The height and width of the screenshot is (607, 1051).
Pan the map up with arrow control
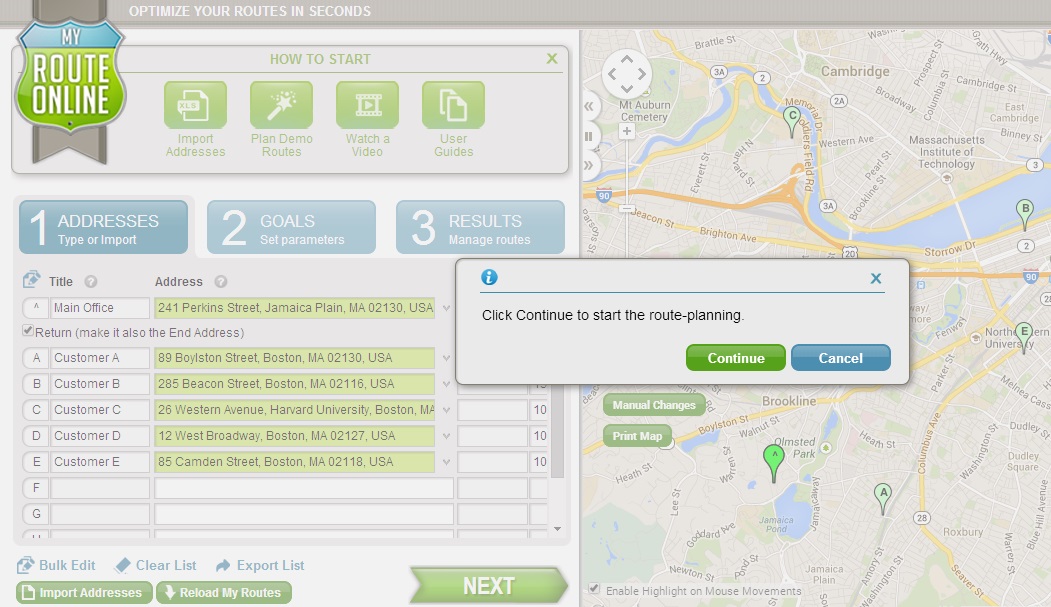tap(627, 60)
